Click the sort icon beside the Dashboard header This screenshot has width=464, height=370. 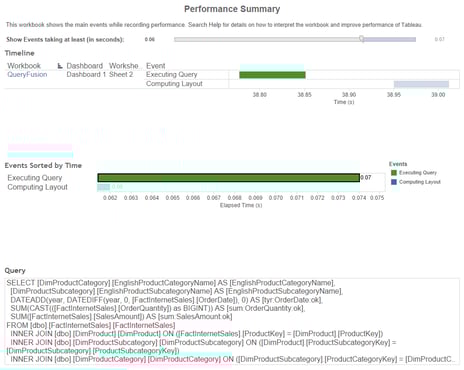tap(60, 66)
